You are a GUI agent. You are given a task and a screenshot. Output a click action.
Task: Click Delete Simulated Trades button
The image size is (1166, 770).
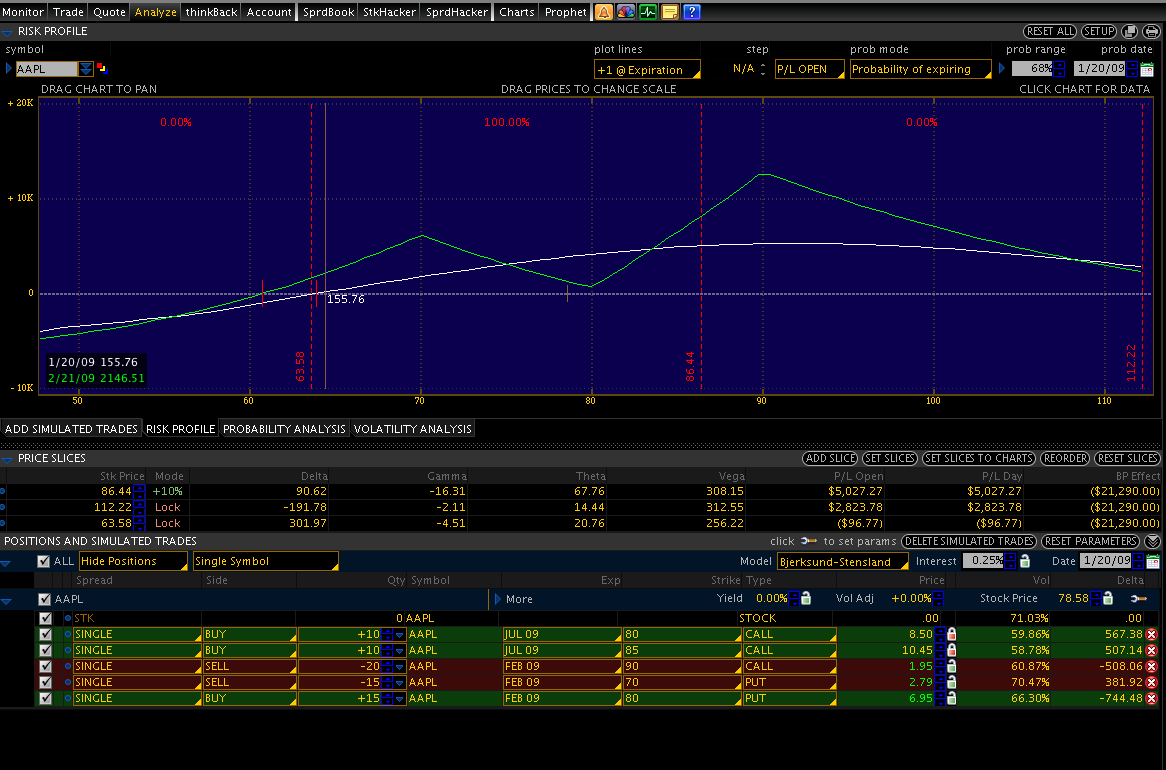tap(968, 541)
